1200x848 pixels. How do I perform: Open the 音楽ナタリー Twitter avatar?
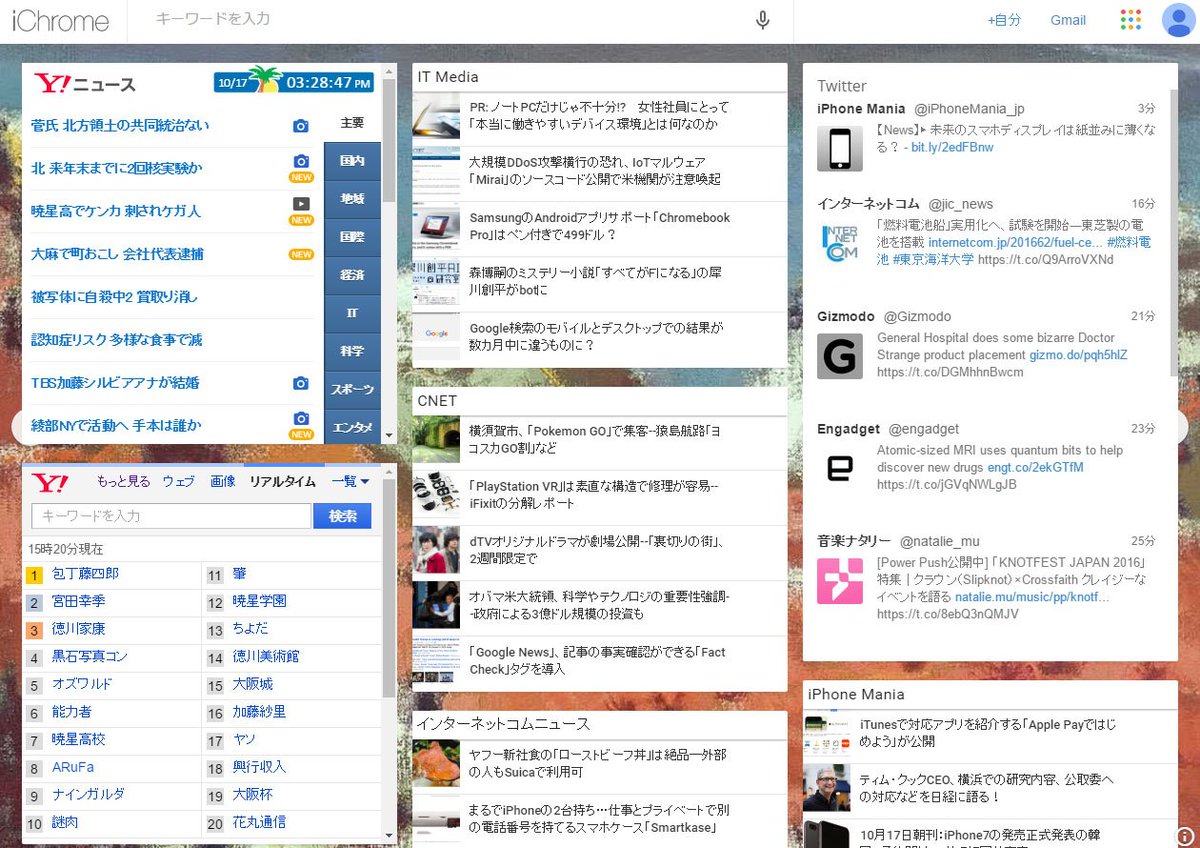[x=840, y=581]
